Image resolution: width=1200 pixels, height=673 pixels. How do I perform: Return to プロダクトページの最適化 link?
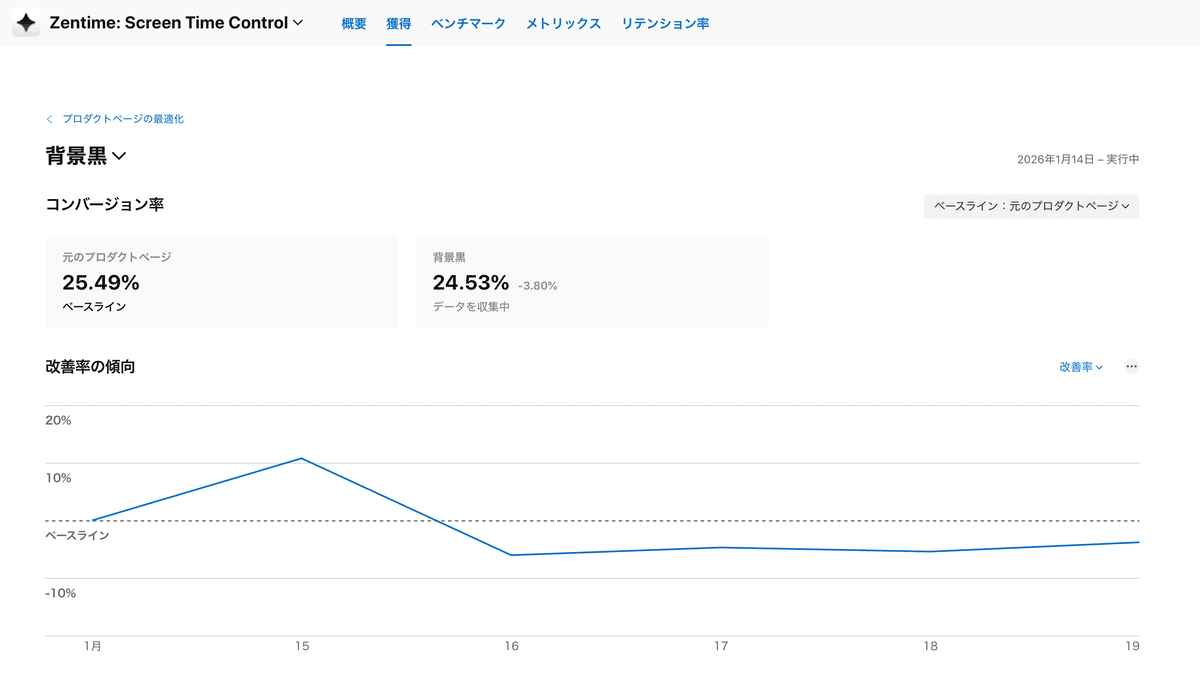pyautogui.click(x=123, y=119)
